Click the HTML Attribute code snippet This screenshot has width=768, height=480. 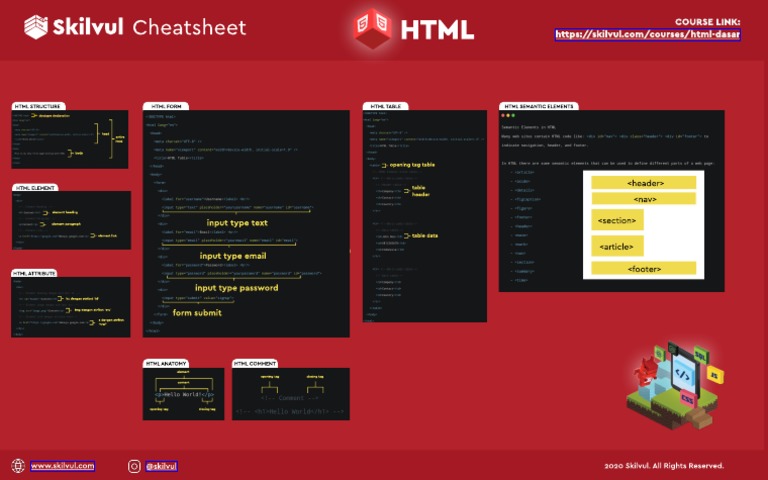[x=71, y=307]
